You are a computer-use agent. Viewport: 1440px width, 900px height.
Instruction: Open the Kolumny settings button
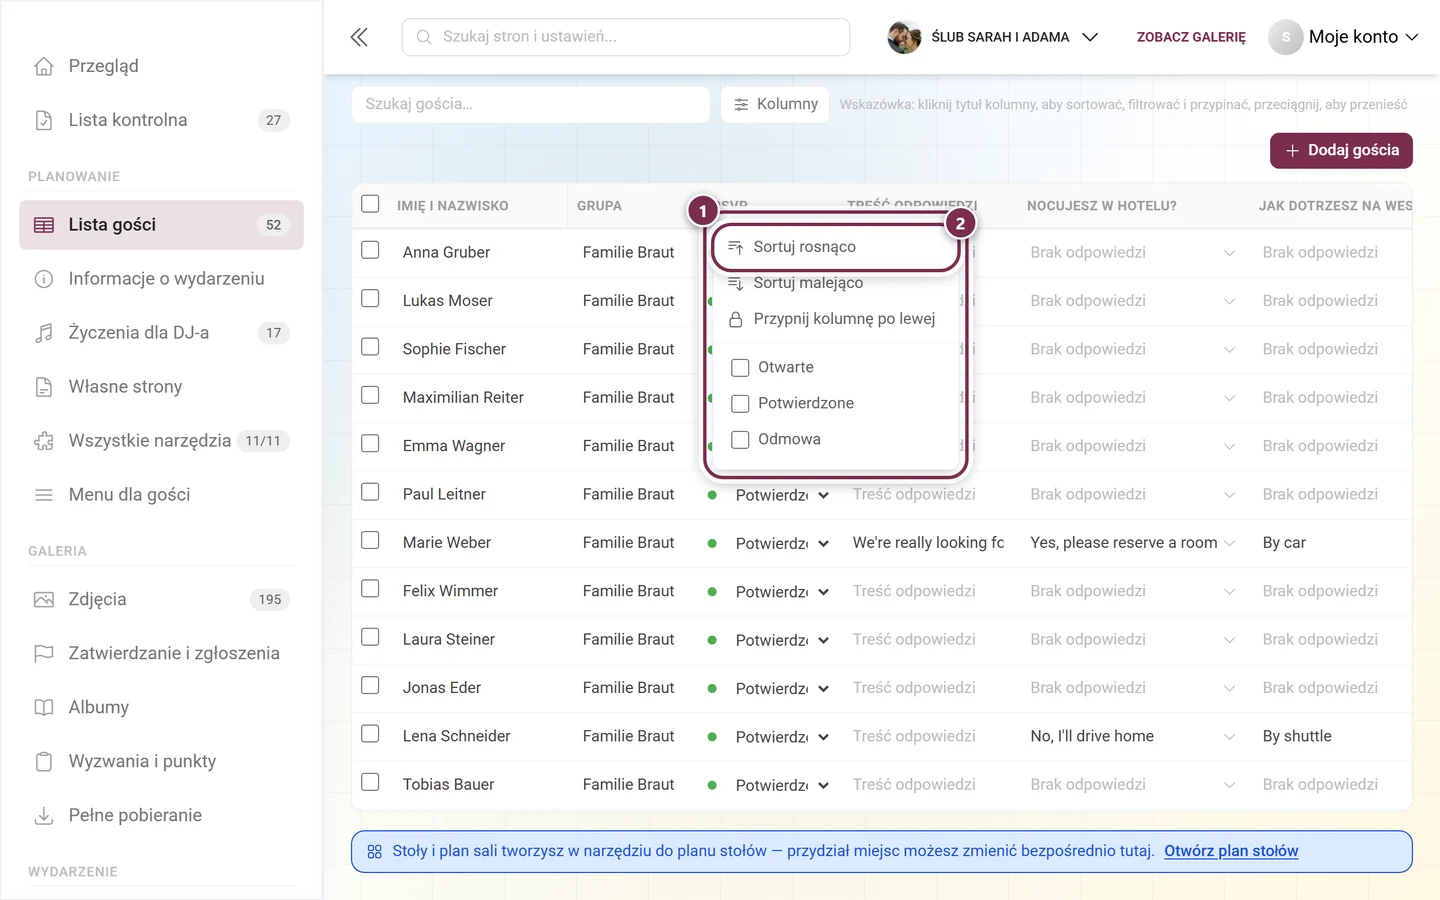click(775, 104)
